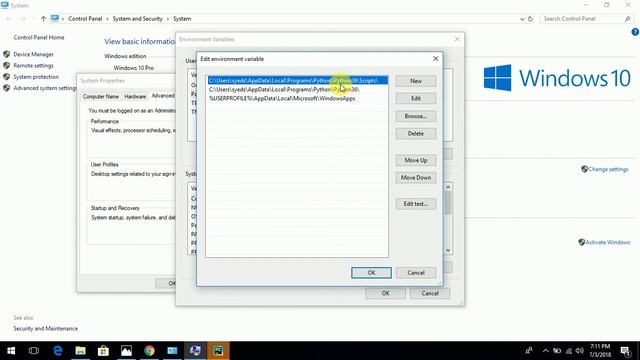Open the Control Panel help icon
Viewport: 640px width, 360px height.
coord(635,32)
